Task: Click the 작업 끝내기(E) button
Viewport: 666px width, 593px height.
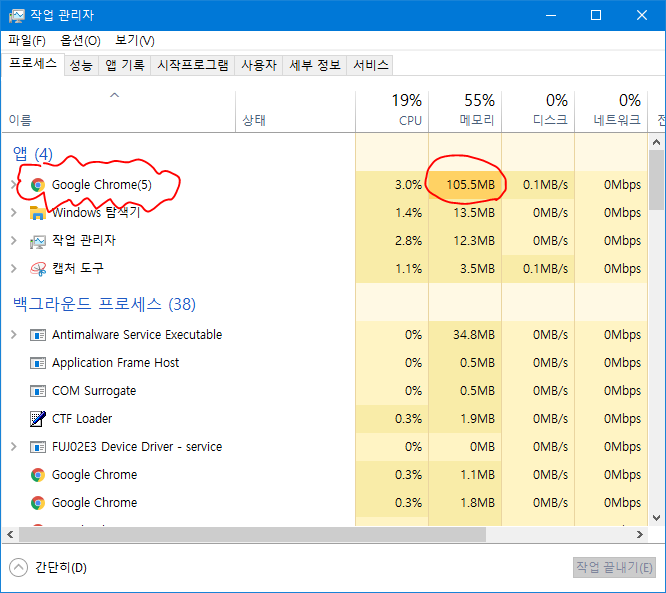Action: coord(614,568)
